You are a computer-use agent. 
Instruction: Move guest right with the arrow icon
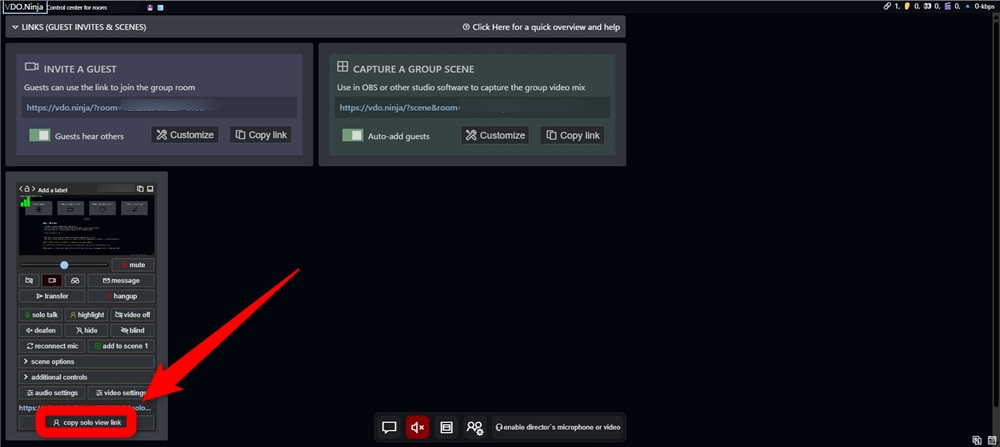tap(34, 189)
